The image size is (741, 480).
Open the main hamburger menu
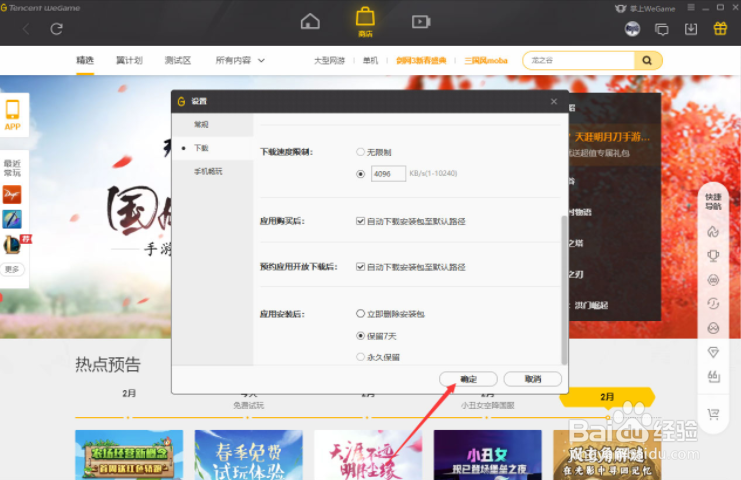(x=691, y=8)
